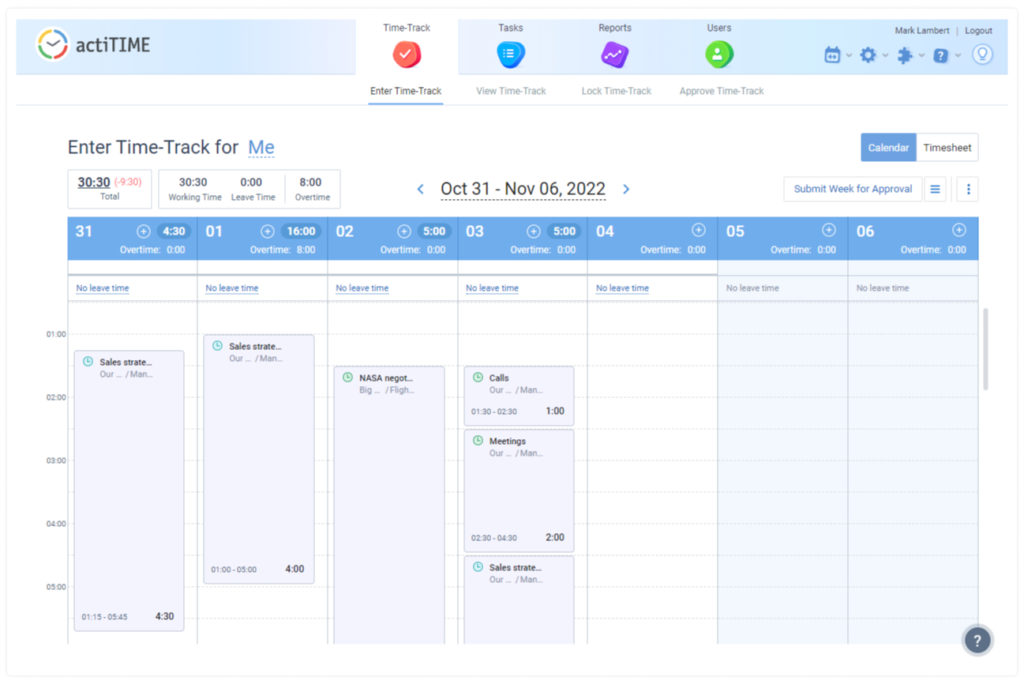Select the Calendar view toggle
Image resolution: width=1024 pixels, height=684 pixels.
tap(888, 147)
